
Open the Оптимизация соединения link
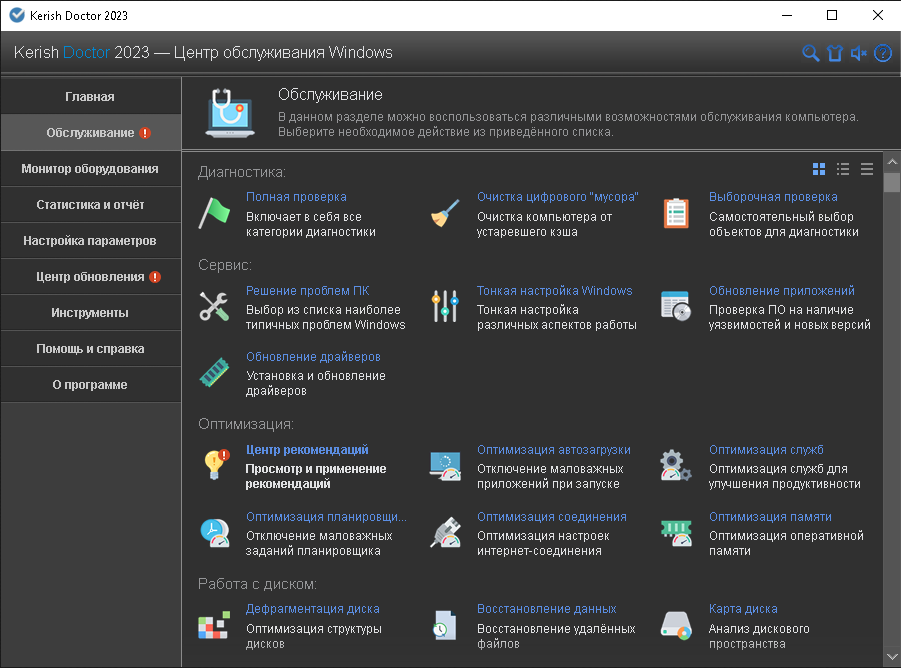[x=552, y=516]
